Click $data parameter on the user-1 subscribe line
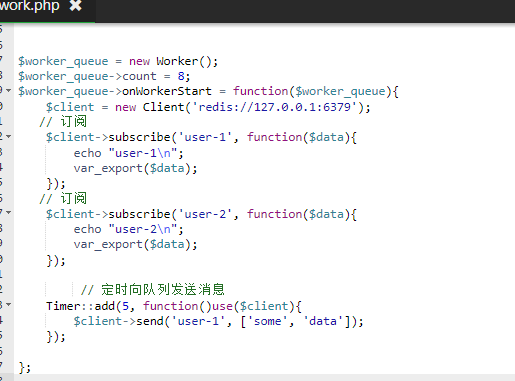515x381 pixels. coord(326,137)
